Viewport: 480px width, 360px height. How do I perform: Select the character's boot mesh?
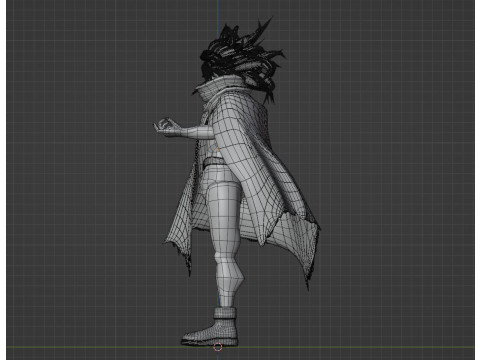[211, 327]
